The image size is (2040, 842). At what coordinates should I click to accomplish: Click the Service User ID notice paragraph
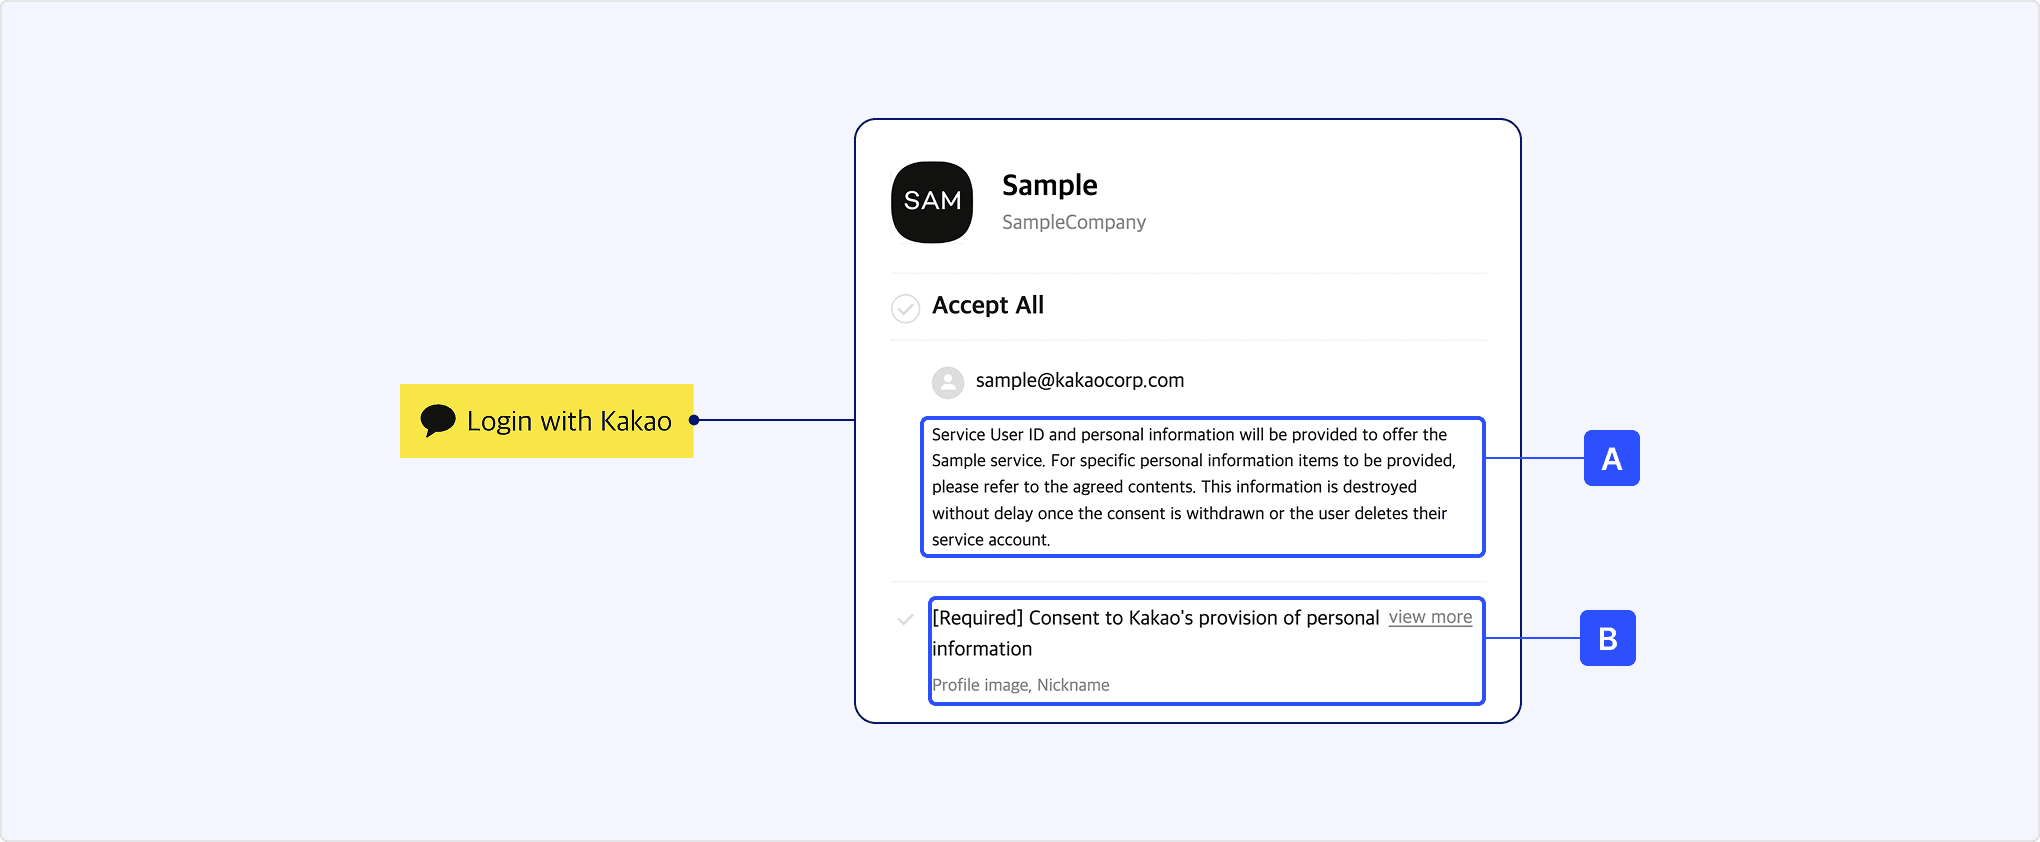(x=1190, y=474)
